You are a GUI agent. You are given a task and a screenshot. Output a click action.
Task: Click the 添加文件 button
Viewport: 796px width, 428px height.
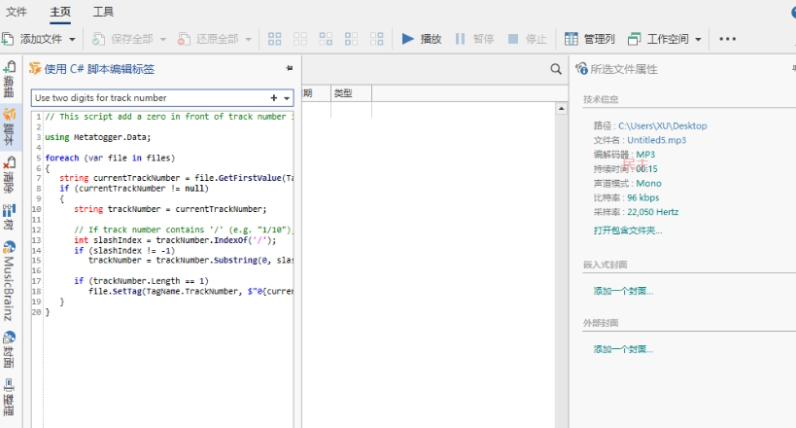(32, 39)
